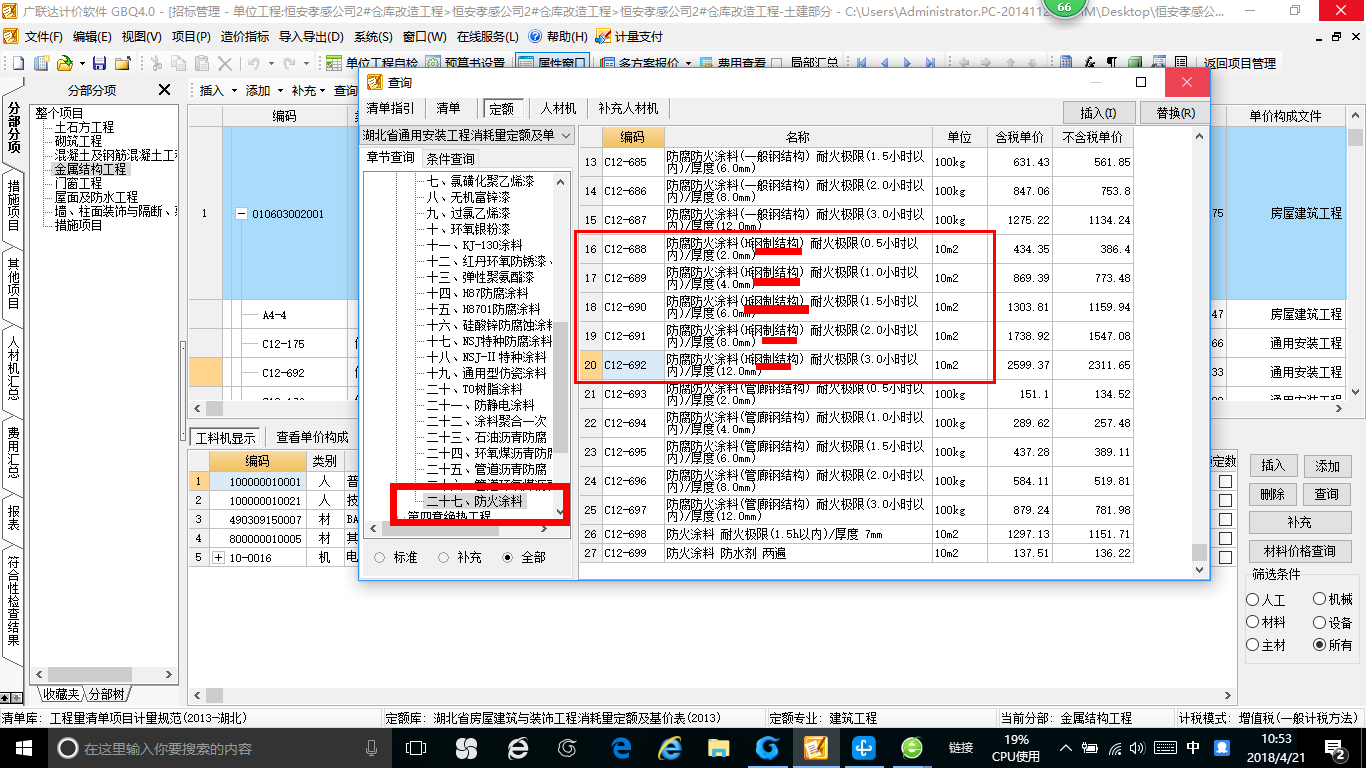Select 人工 filter radio button
1366x768 pixels.
click(1253, 600)
